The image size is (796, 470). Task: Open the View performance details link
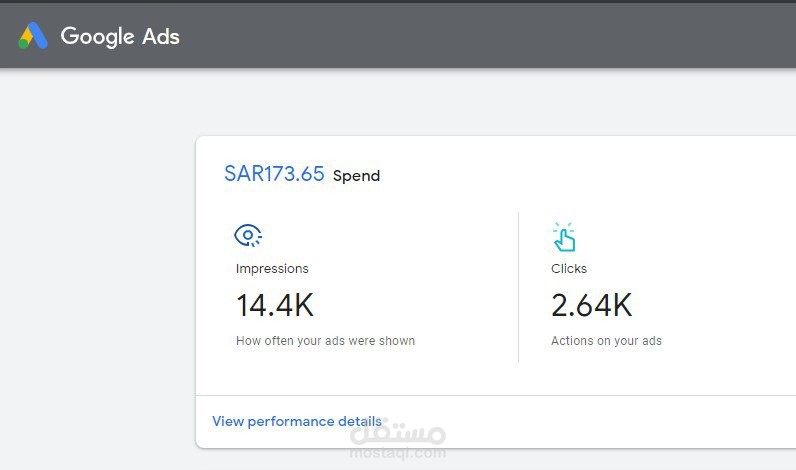pyautogui.click(x=297, y=421)
